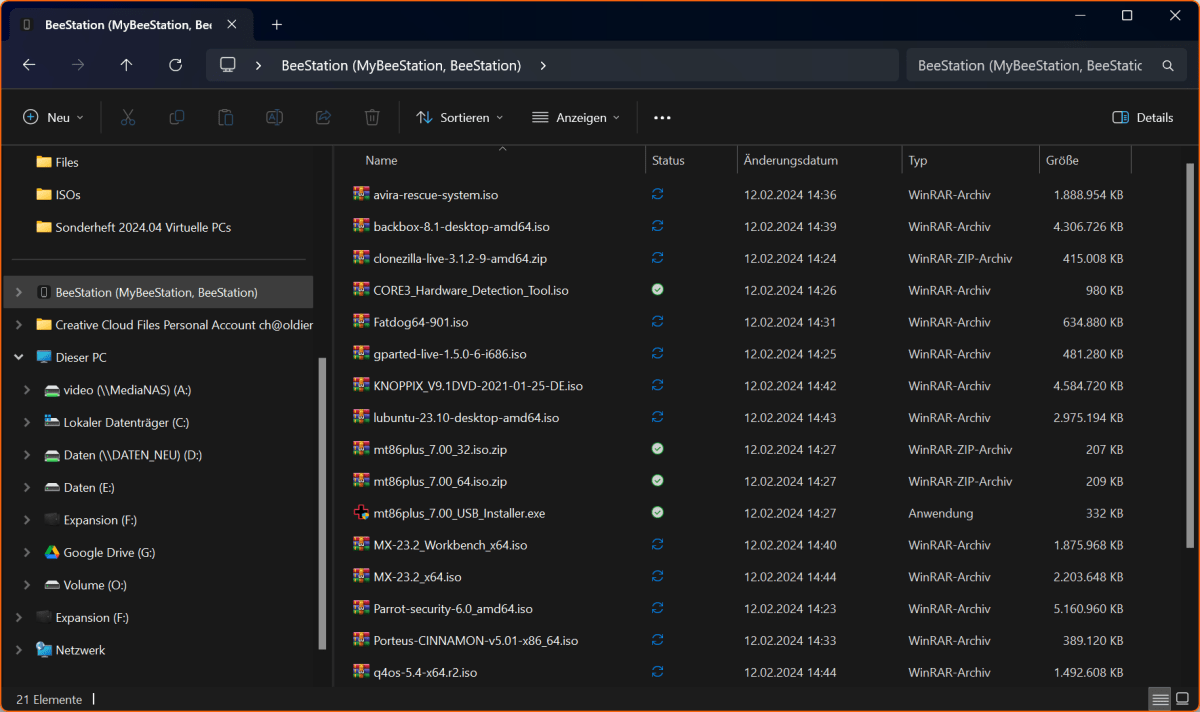
Task: Open the three-dots more options menu
Action: point(662,117)
